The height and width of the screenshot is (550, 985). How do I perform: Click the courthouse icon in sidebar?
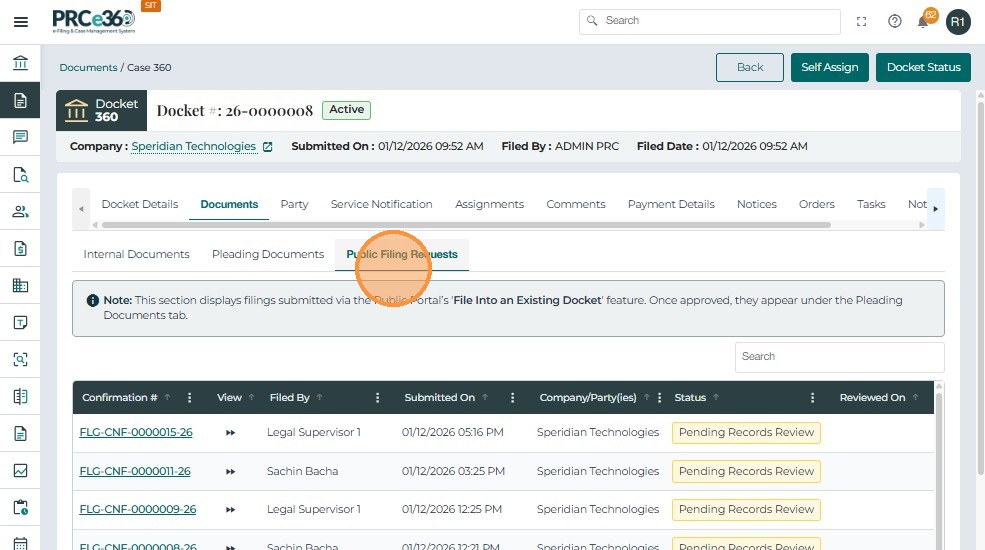pos(20,64)
